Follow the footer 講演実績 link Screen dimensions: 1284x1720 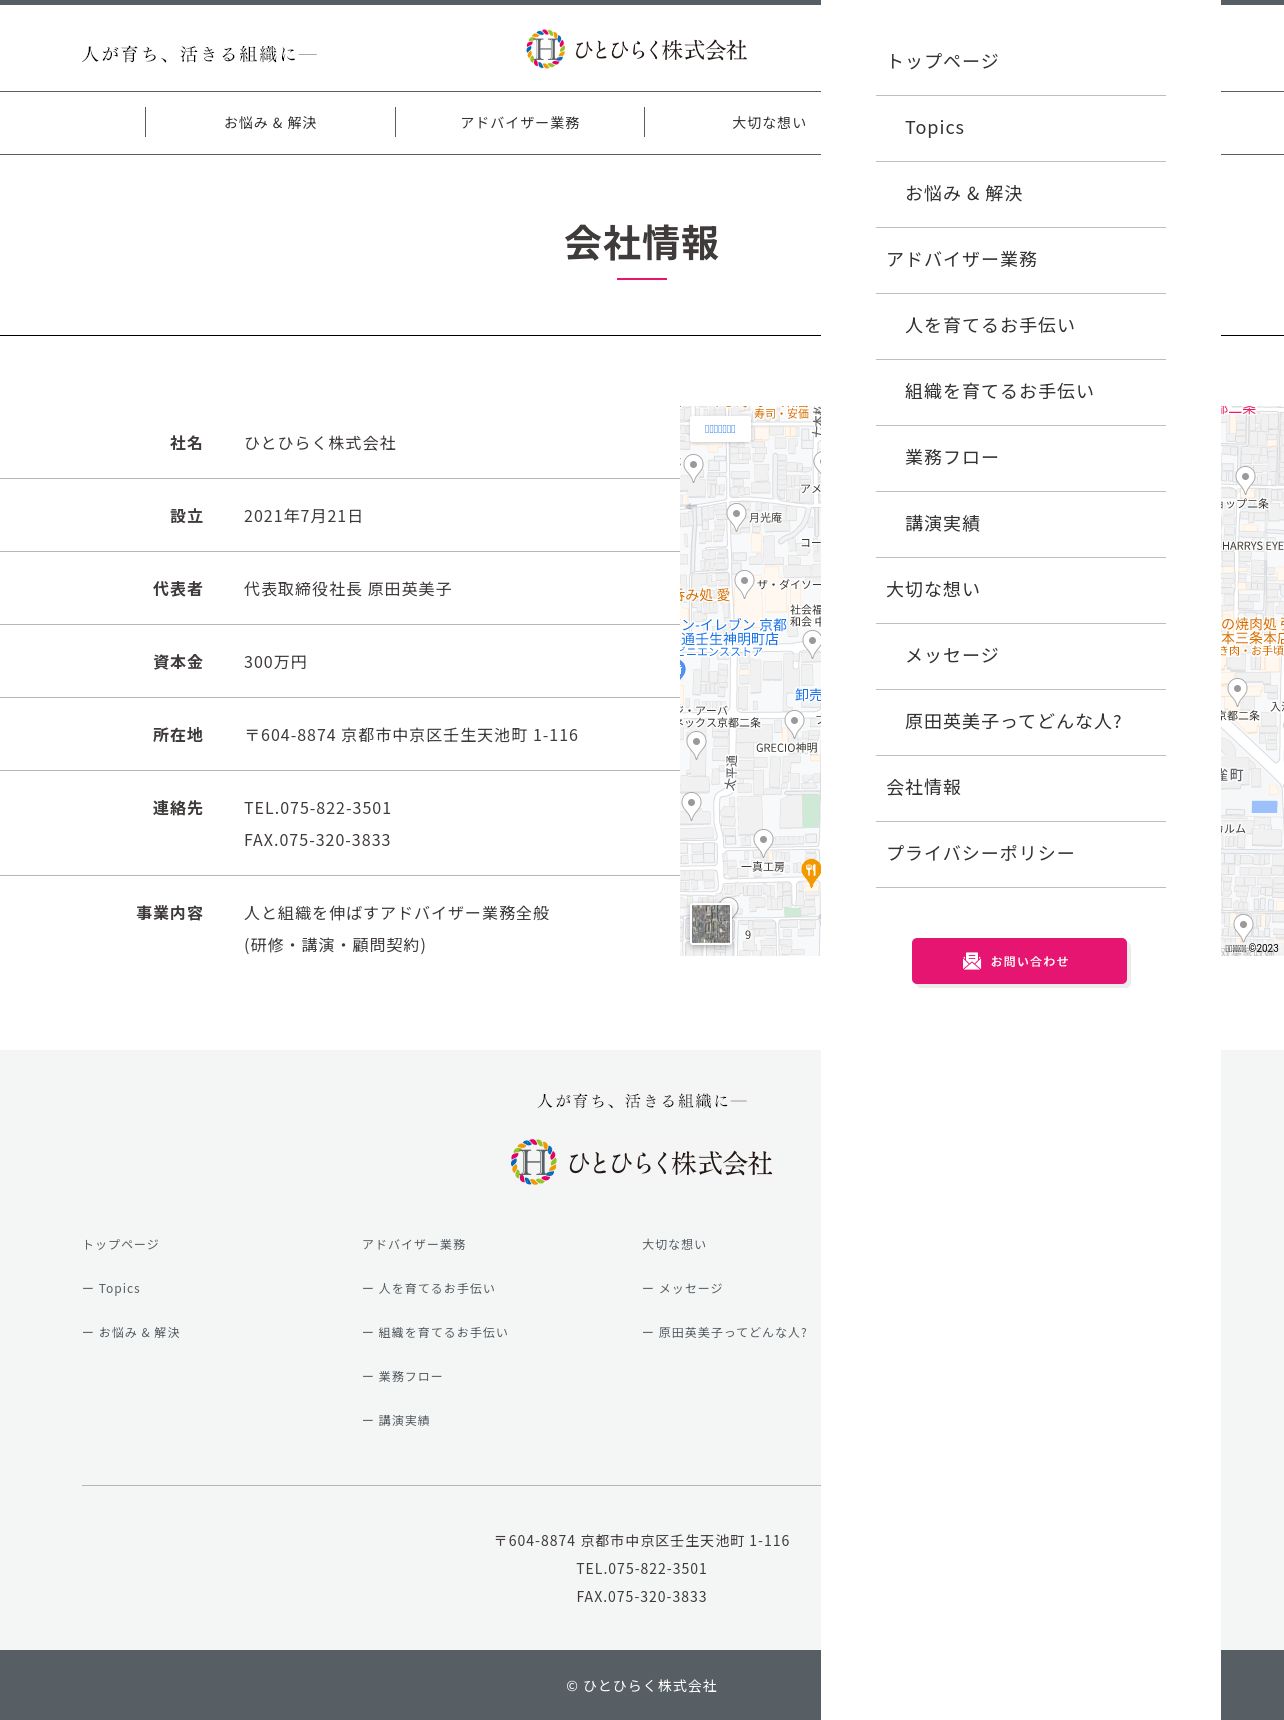[x=396, y=1420]
